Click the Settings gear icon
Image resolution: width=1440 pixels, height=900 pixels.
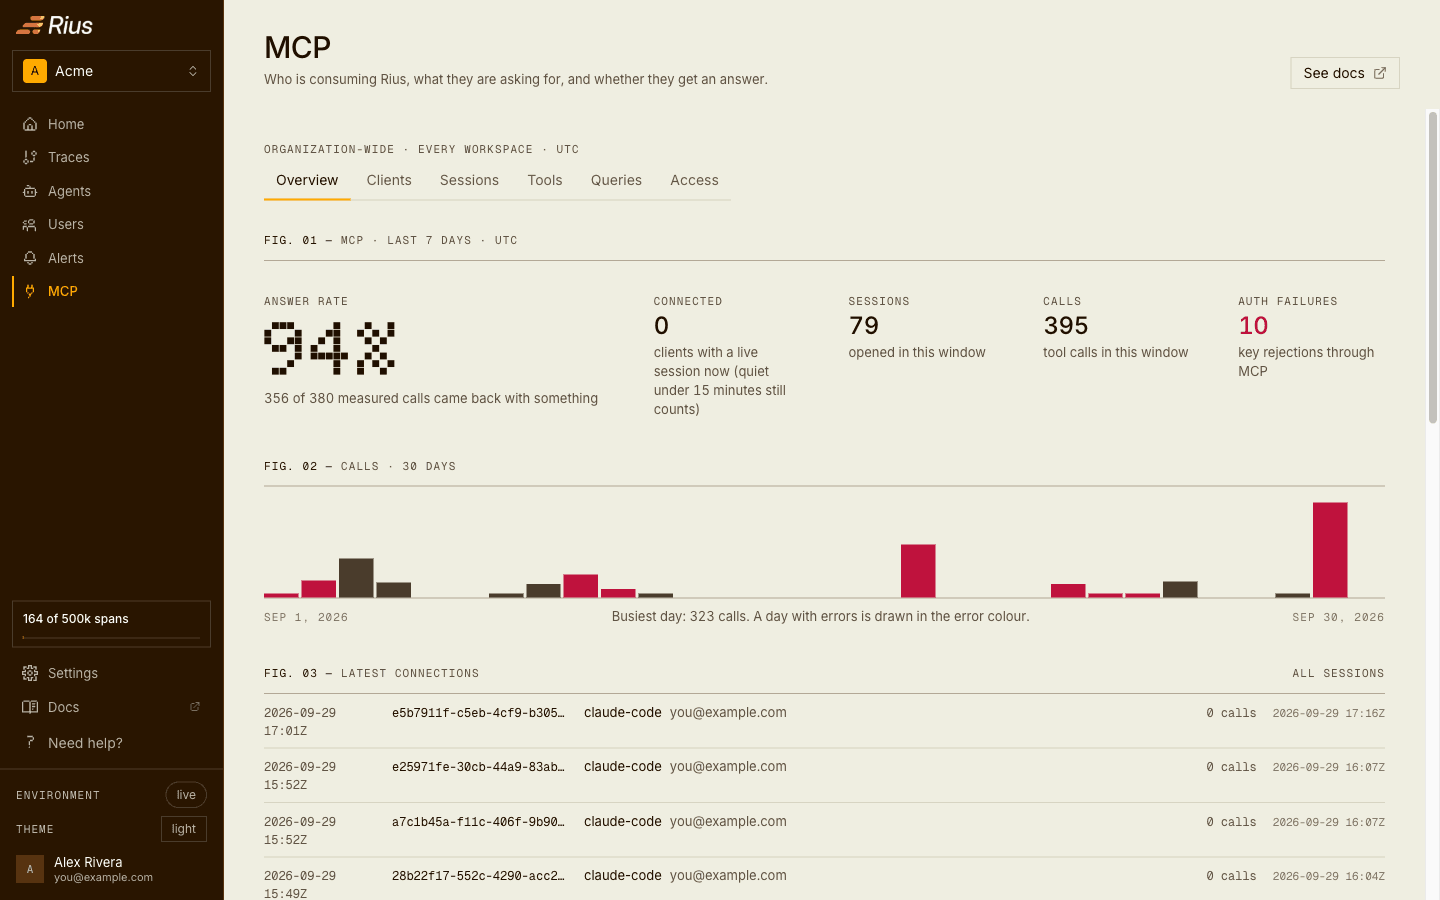(30, 673)
